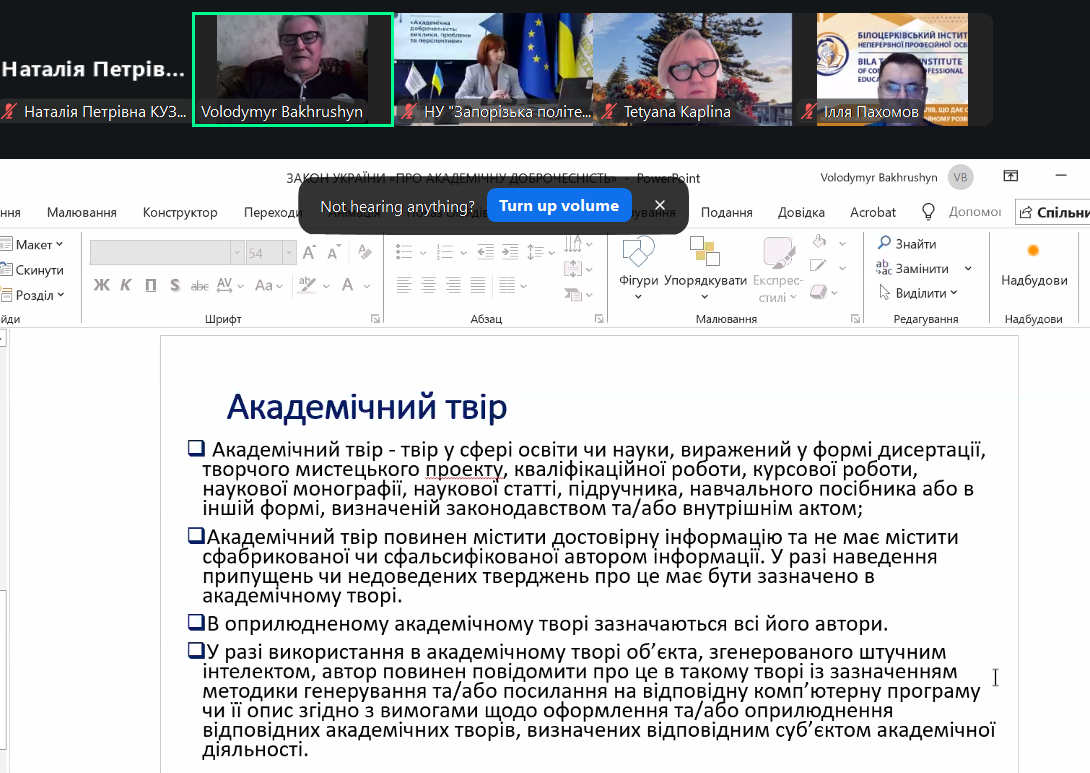
Task: Click the font color A swatch
Action: pos(348,285)
